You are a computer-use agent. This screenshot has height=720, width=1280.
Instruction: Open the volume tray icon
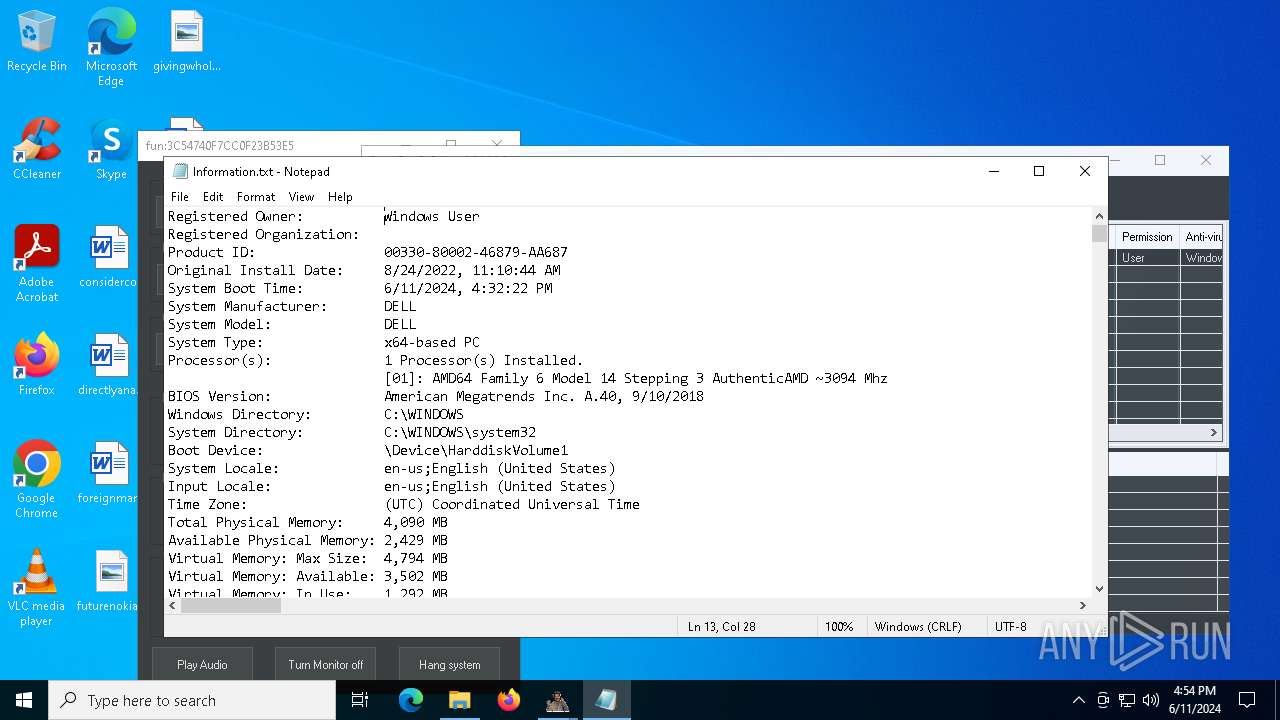pos(1151,700)
